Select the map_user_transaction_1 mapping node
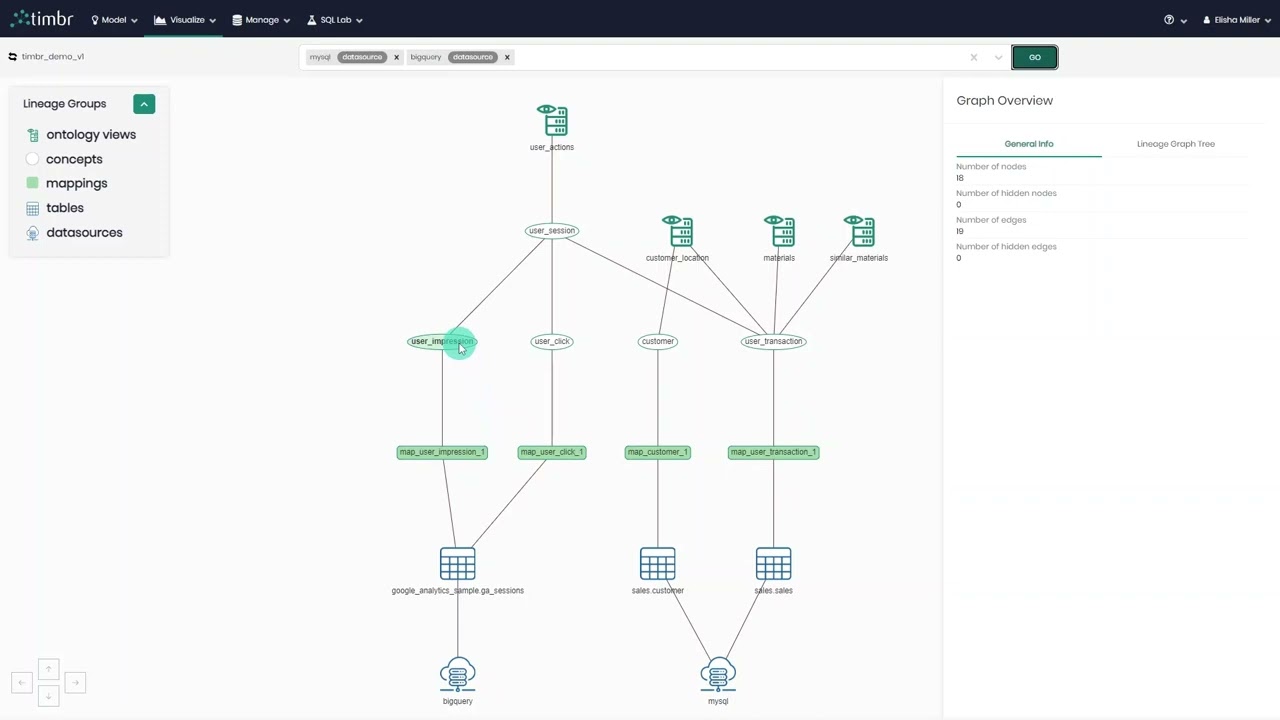1280x720 pixels. point(774,452)
